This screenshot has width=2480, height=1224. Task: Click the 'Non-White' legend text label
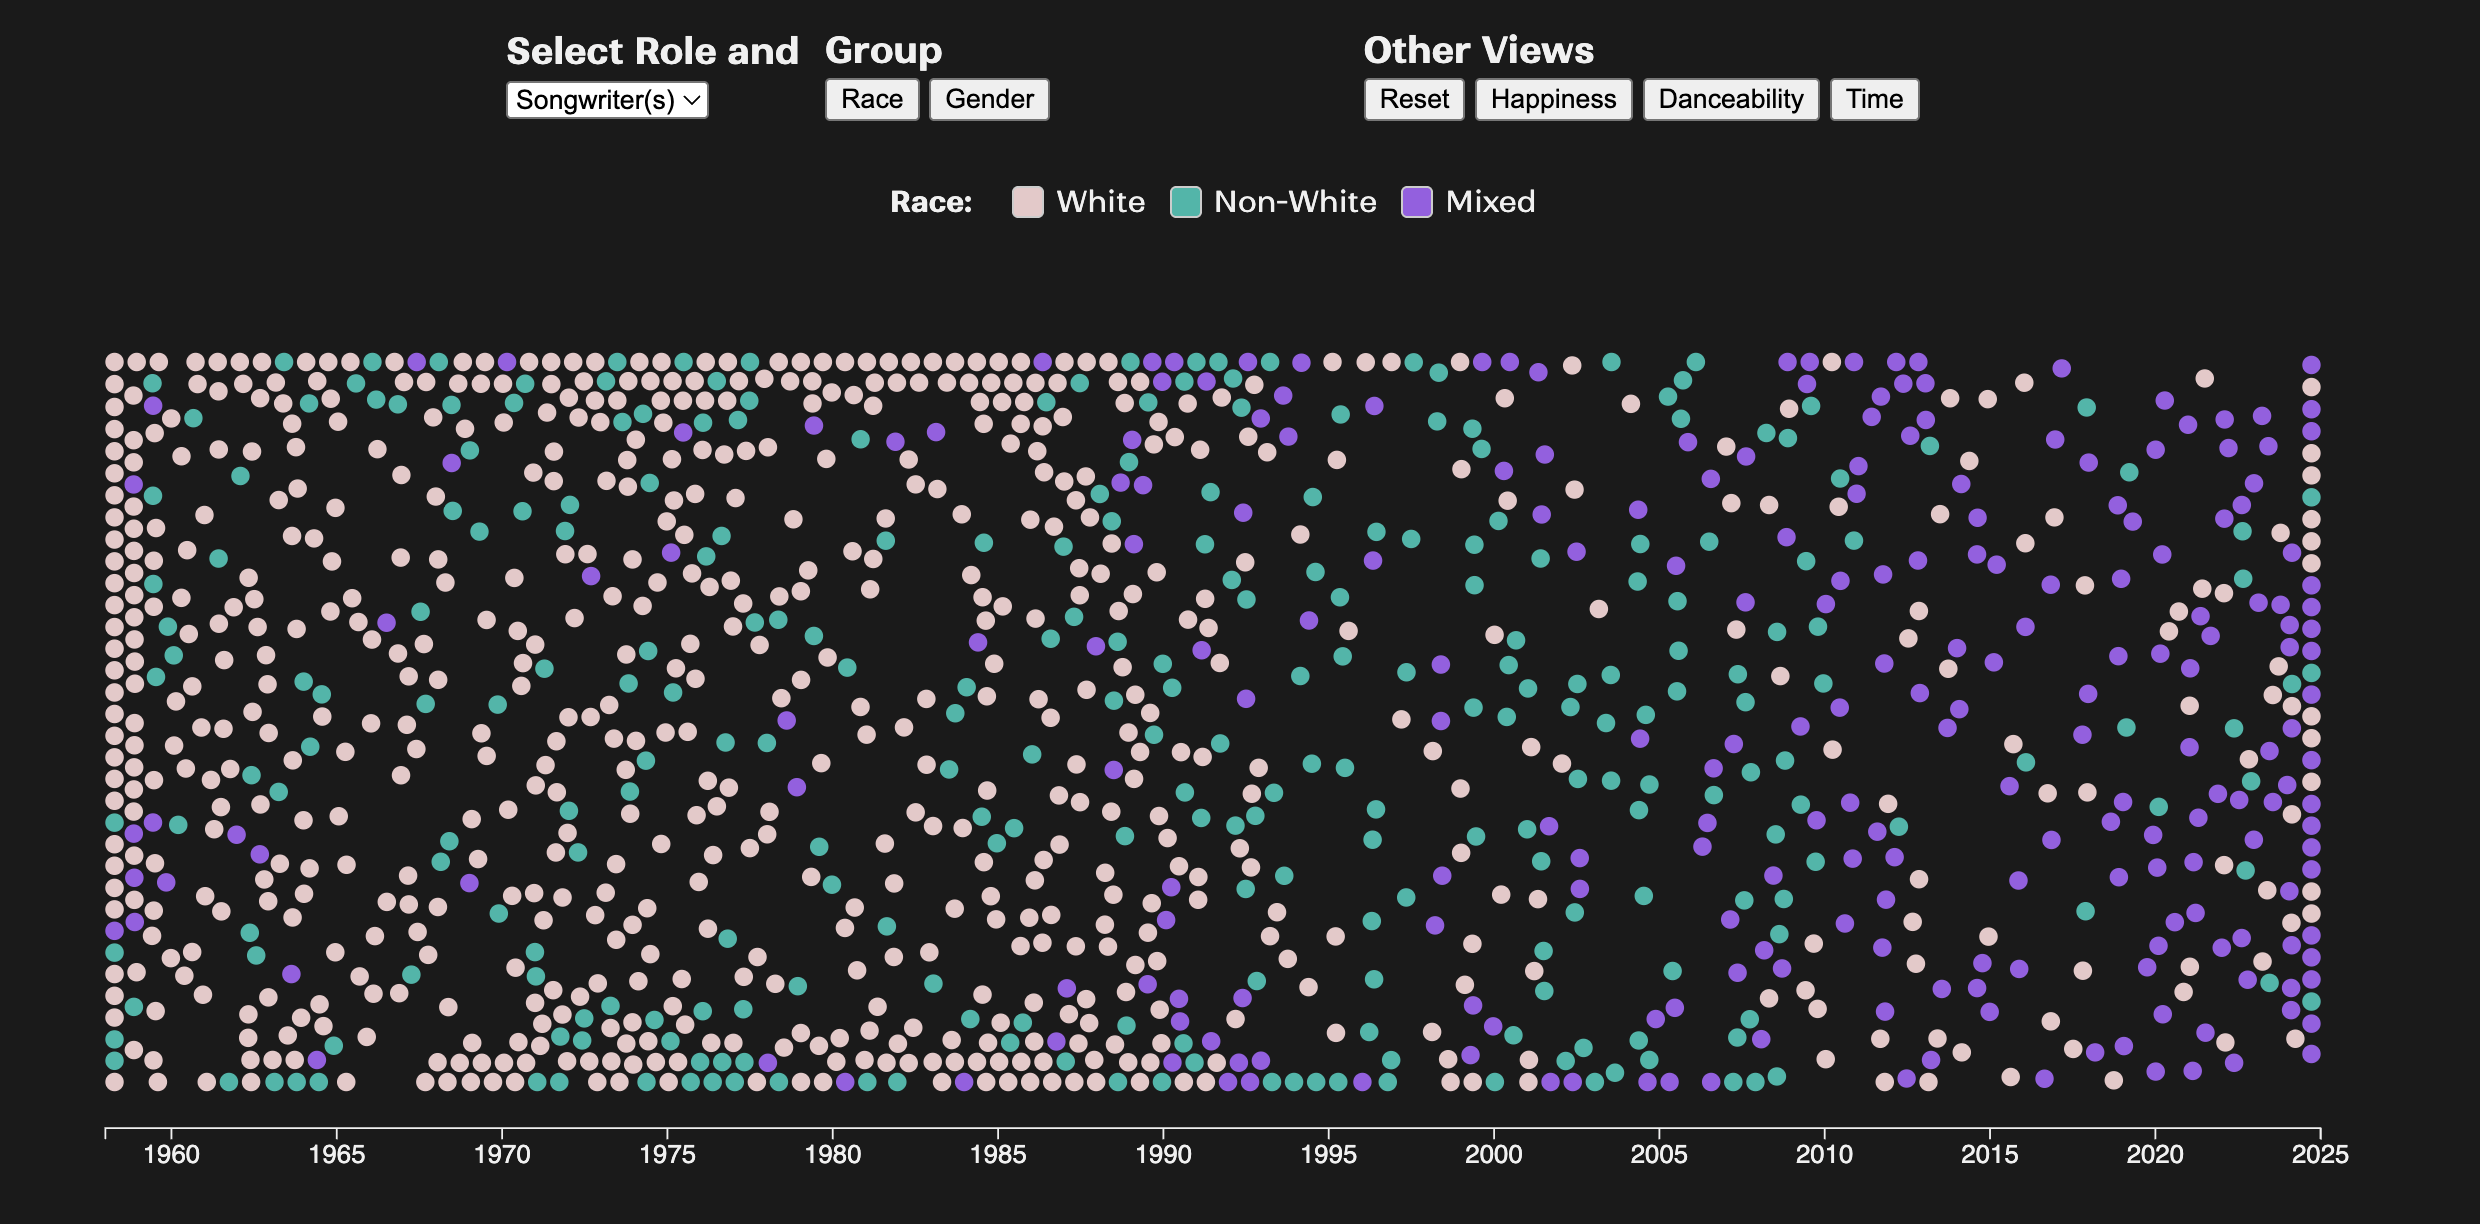(1294, 202)
